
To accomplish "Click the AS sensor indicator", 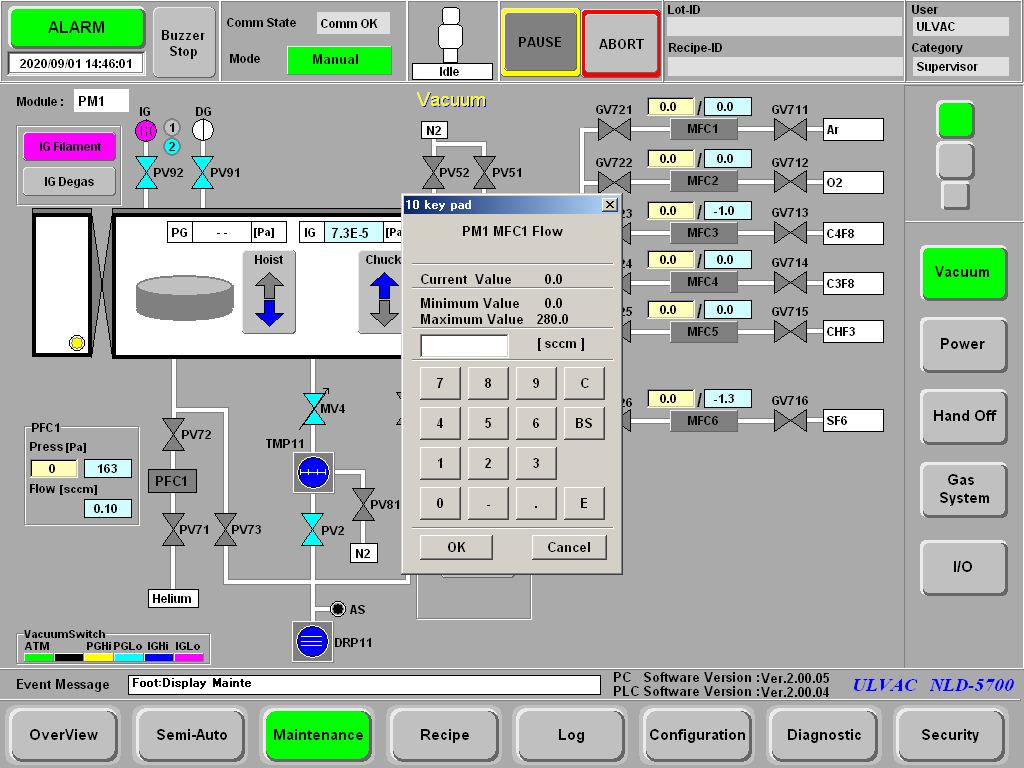I will point(338,609).
